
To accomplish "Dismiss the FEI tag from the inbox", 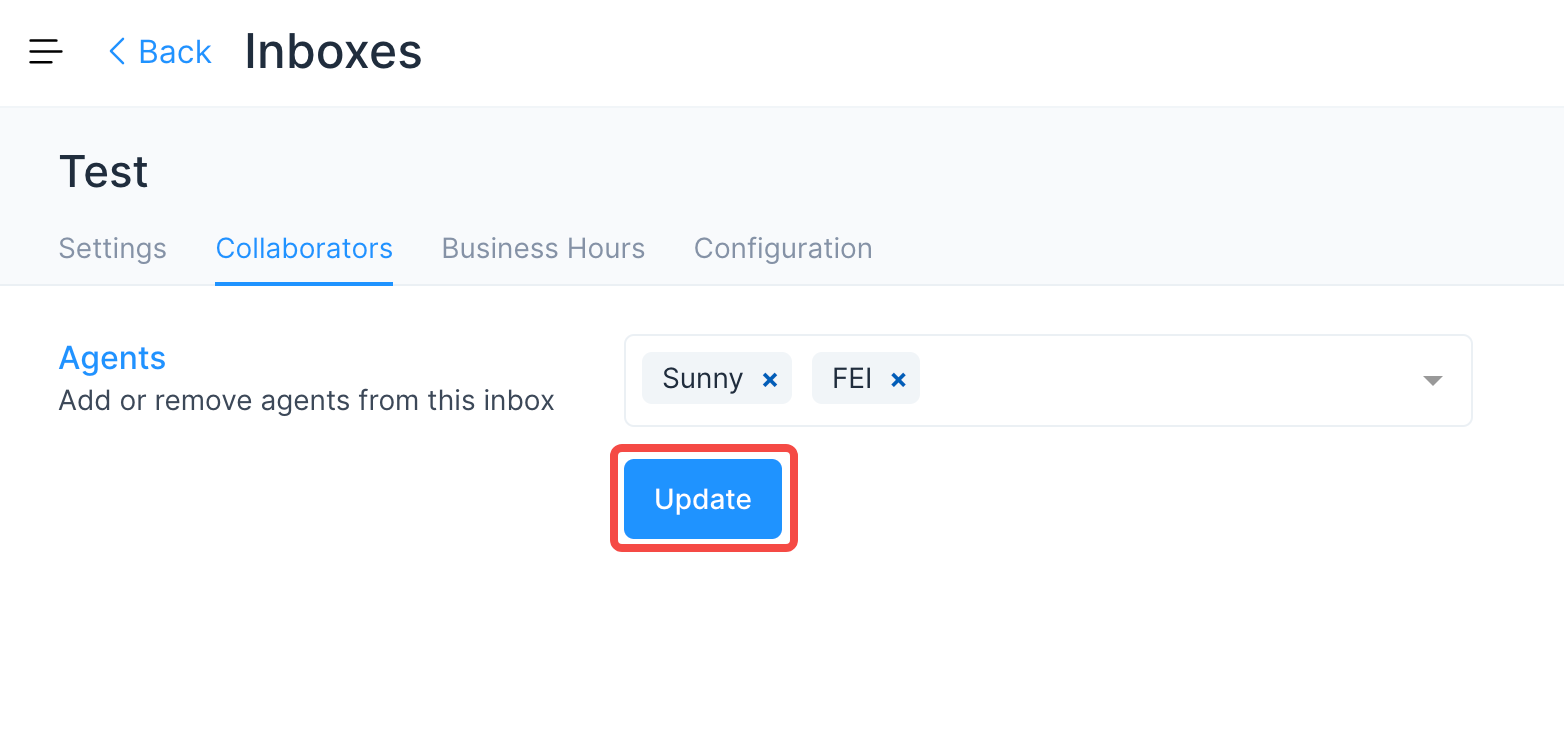I will (x=897, y=379).
